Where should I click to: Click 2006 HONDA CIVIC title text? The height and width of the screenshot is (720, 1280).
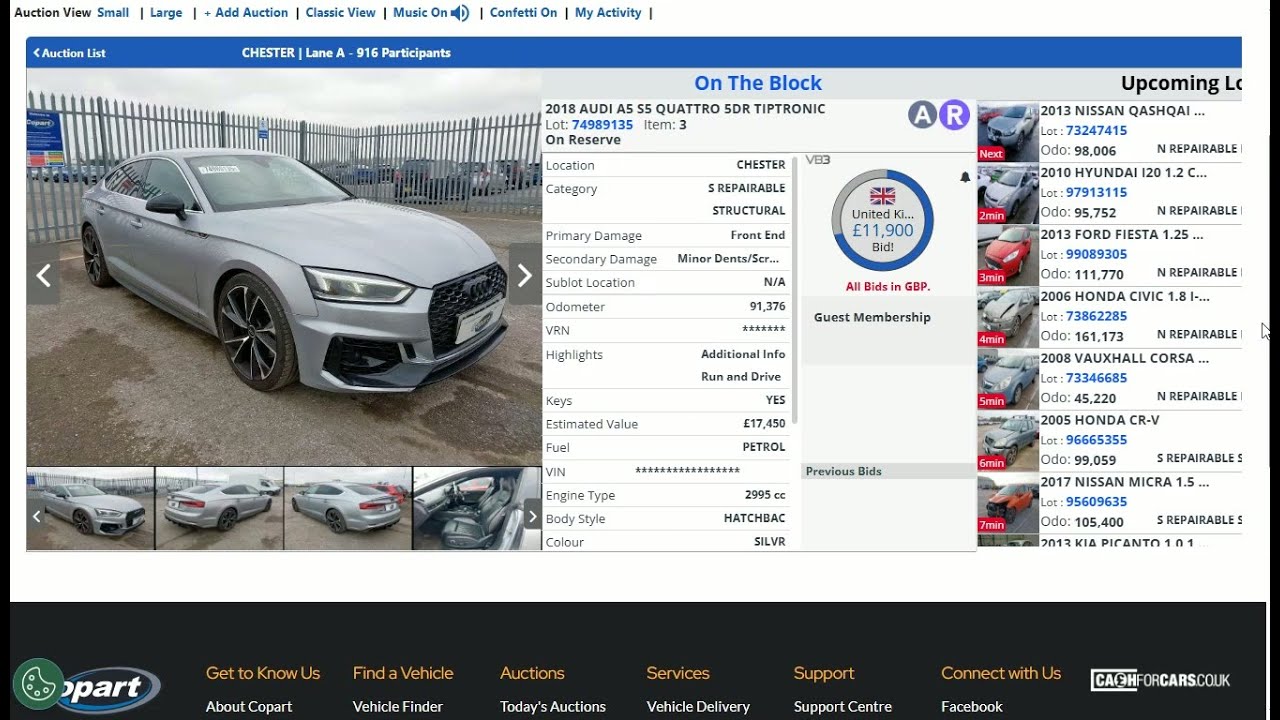point(1125,296)
